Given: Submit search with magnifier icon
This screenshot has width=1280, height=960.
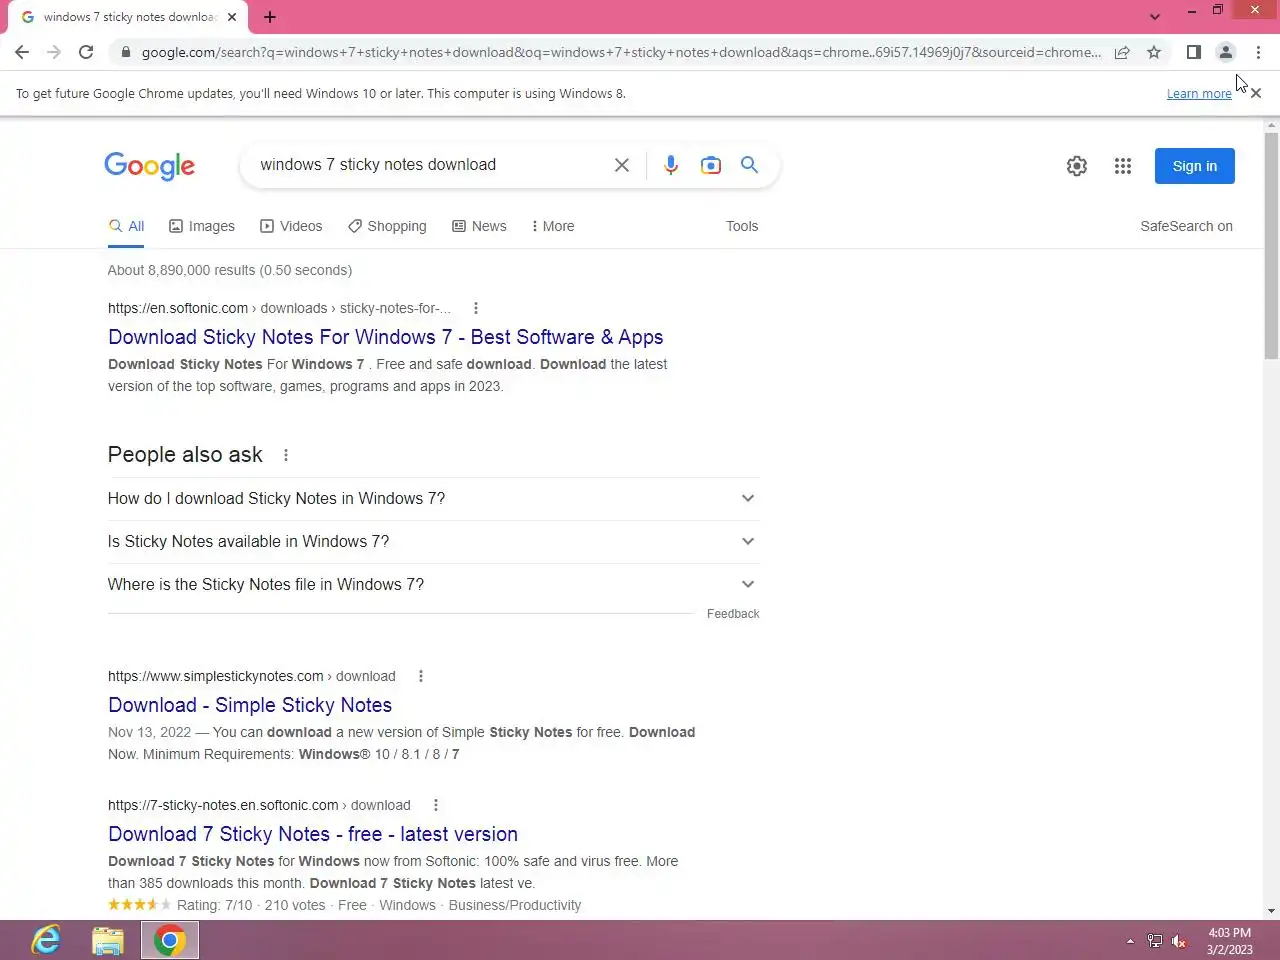Looking at the screenshot, I should [749, 165].
